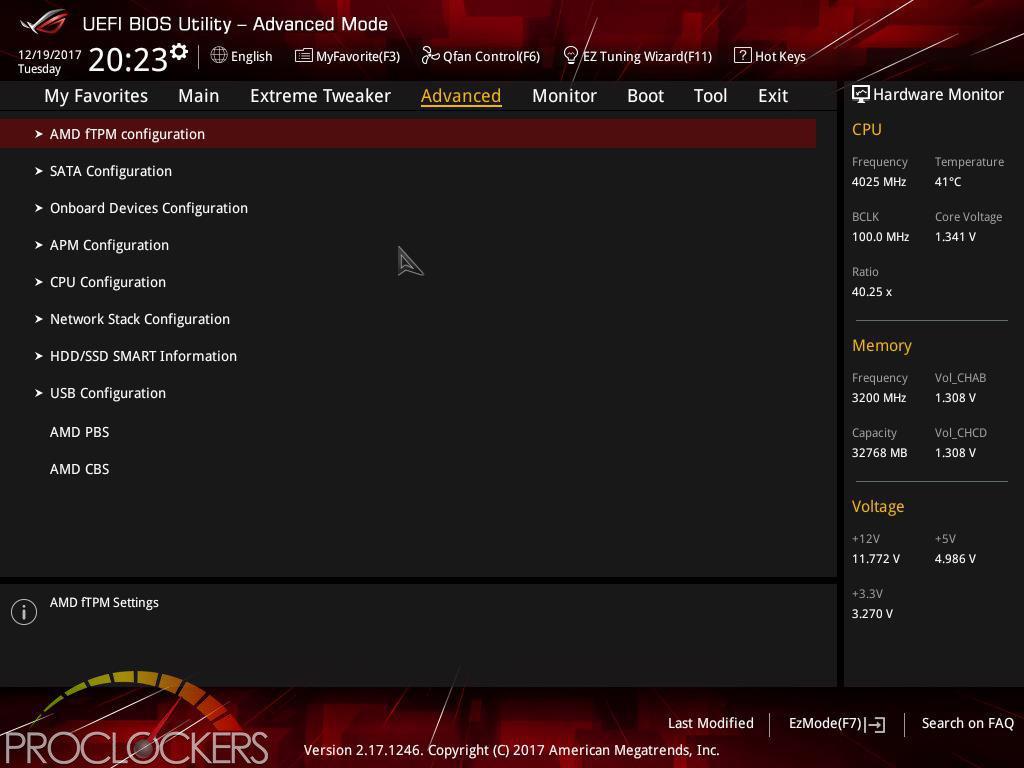Click the globe language icon
This screenshot has width=1024, height=768.
219,56
